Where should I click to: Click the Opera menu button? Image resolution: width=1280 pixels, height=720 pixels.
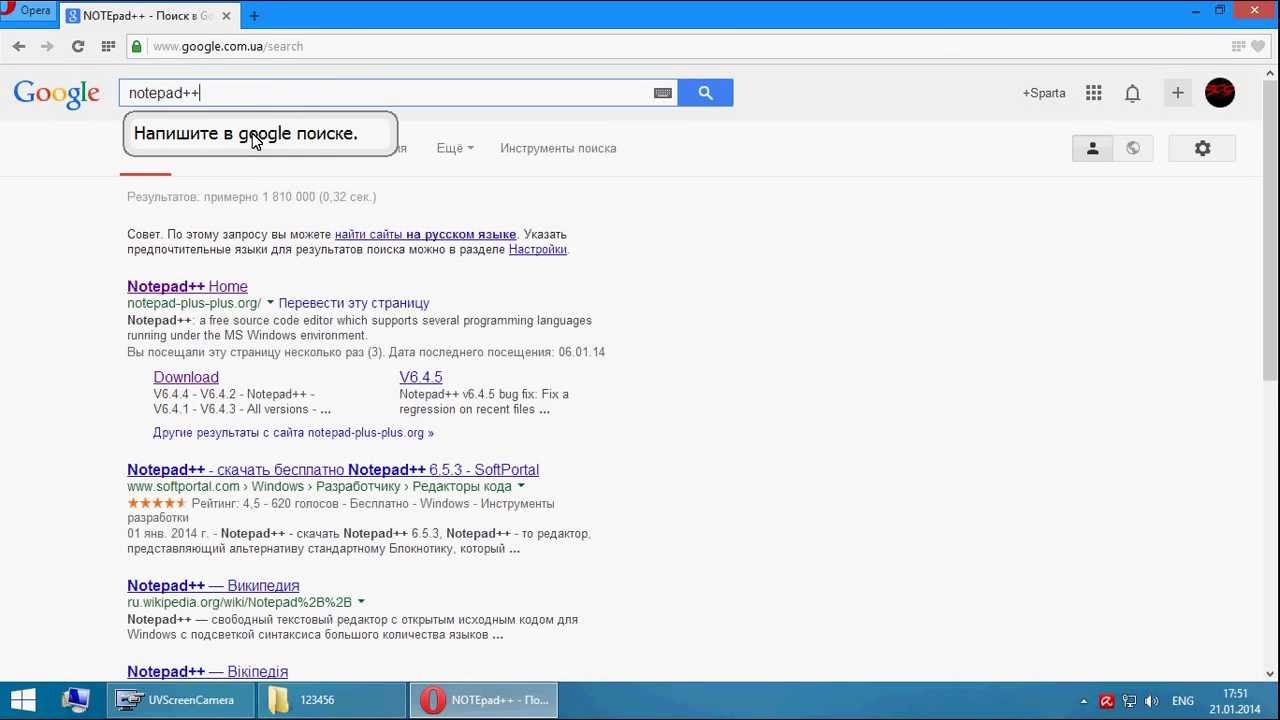click(x=28, y=10)
